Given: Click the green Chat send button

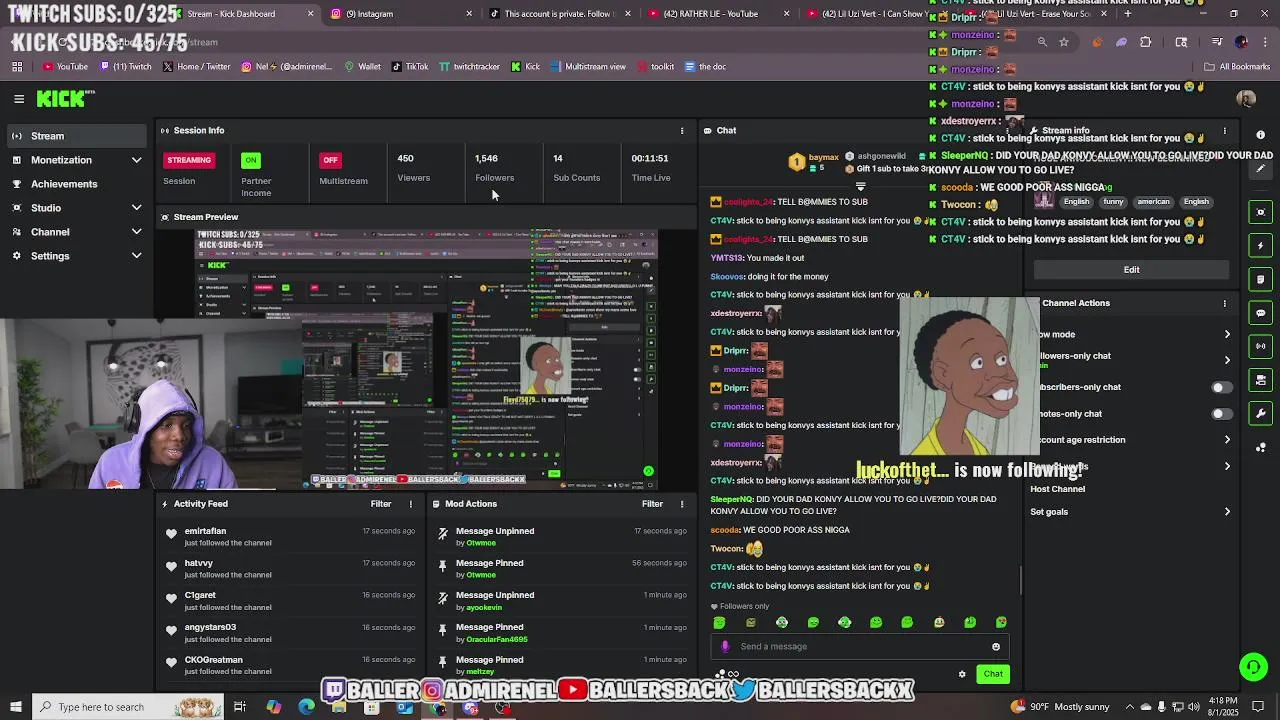Looking at the screenshot, I should (x=993, y=674).
